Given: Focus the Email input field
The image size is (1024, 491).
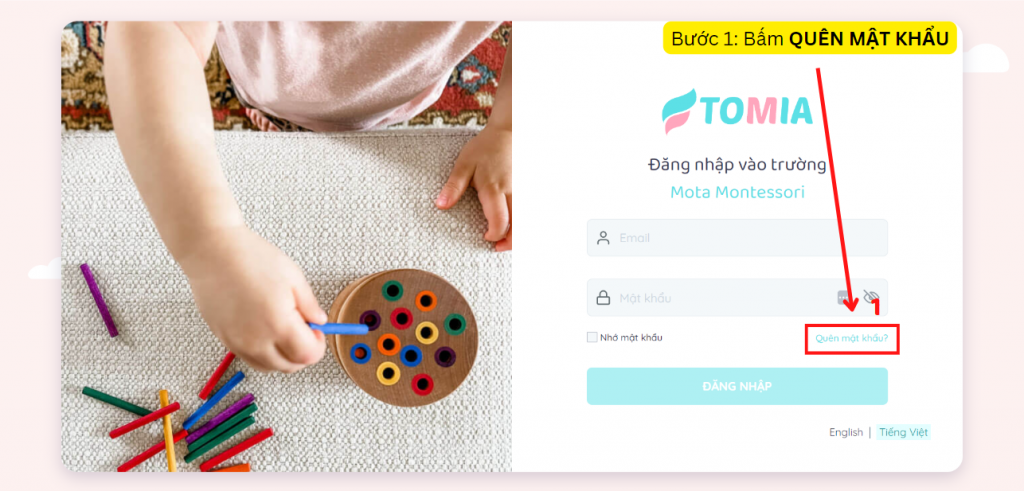Looking at the screenshot, I should click(737, 238).
